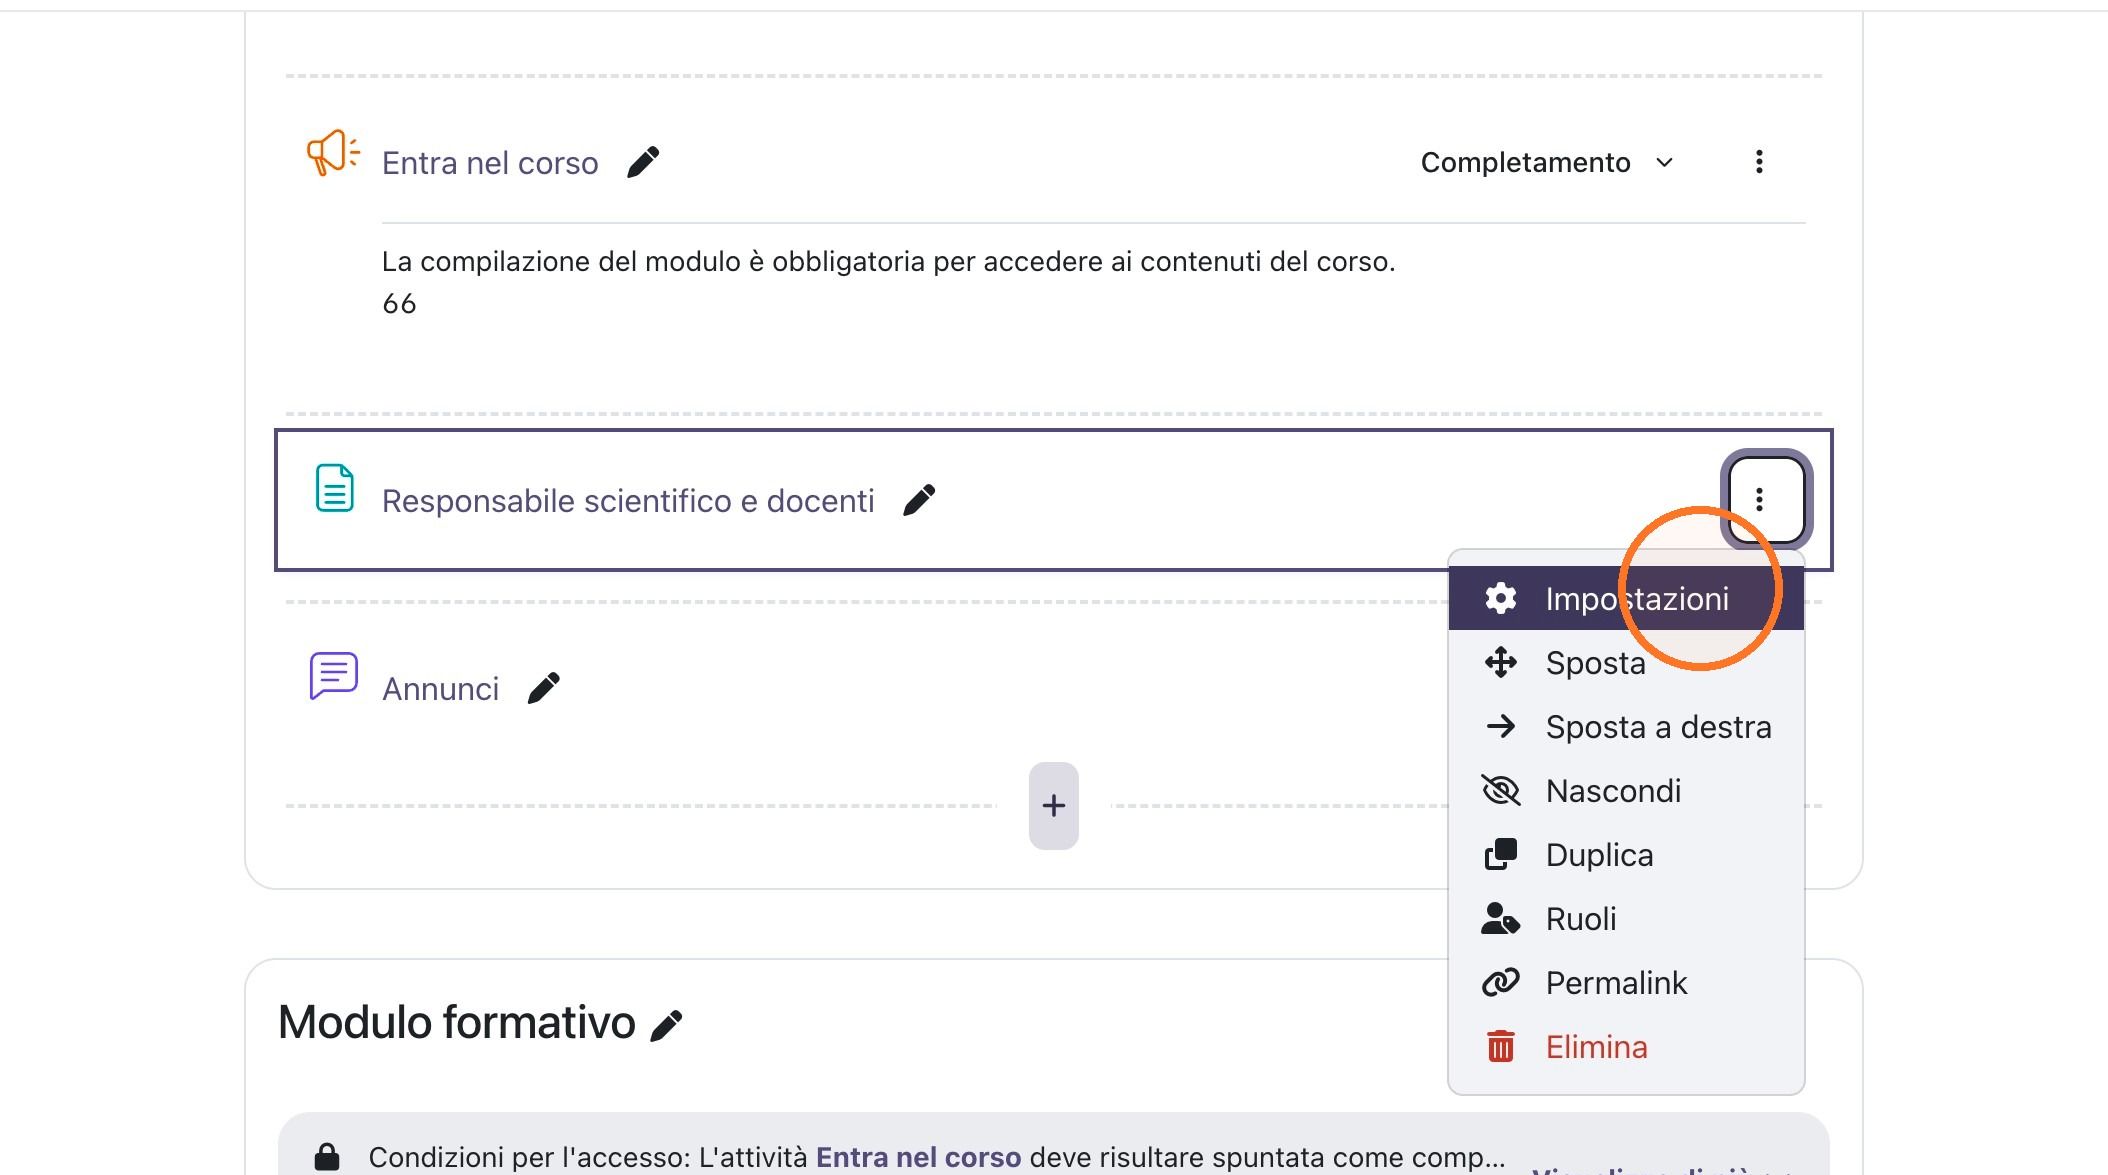This screenshot has height=1175, width=2108.
Task: Hide the activity with Nascondi
Action: pos(1626,791)
